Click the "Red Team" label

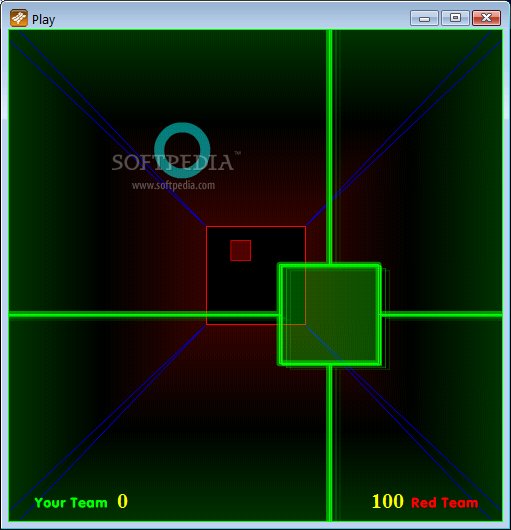[444, 503]
